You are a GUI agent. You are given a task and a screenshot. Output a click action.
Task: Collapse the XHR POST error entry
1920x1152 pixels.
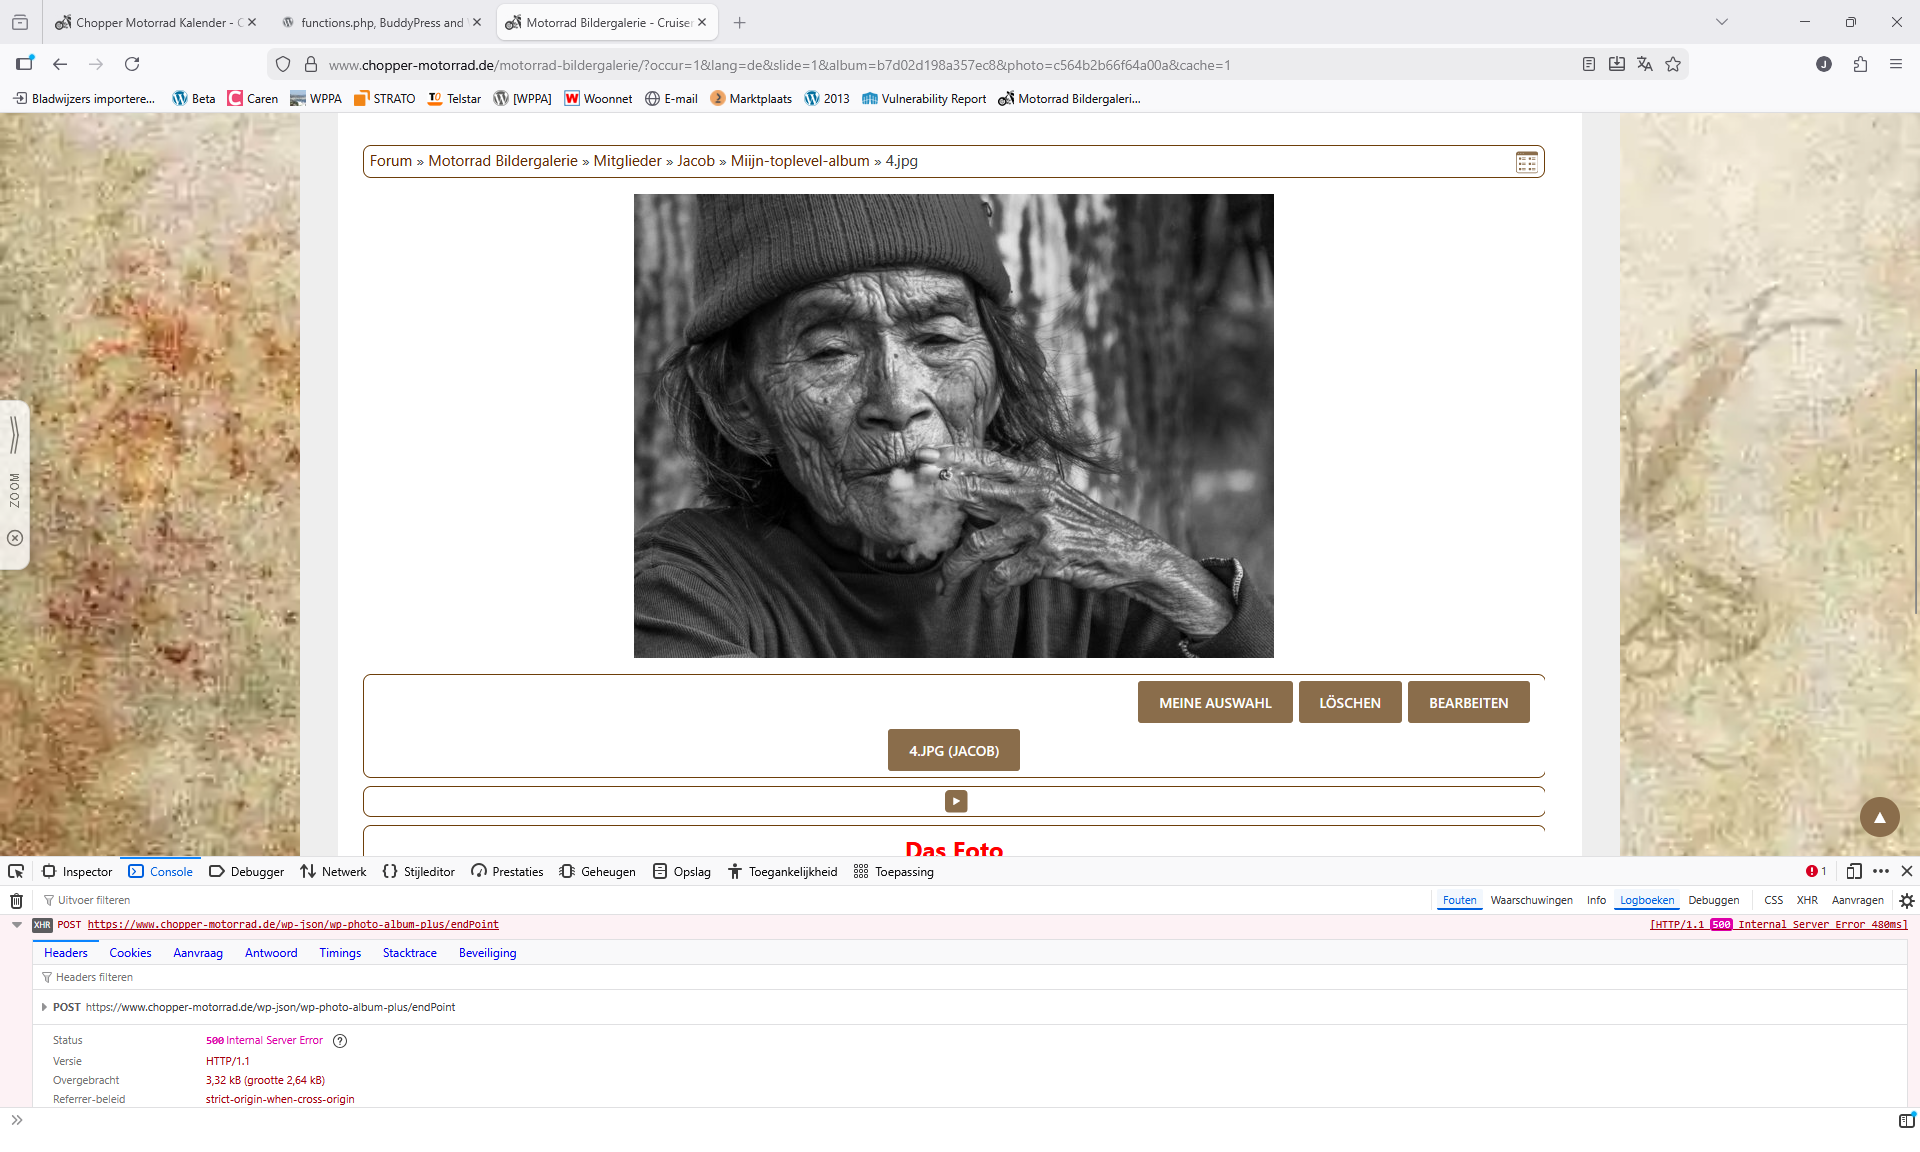coord(17,925)
